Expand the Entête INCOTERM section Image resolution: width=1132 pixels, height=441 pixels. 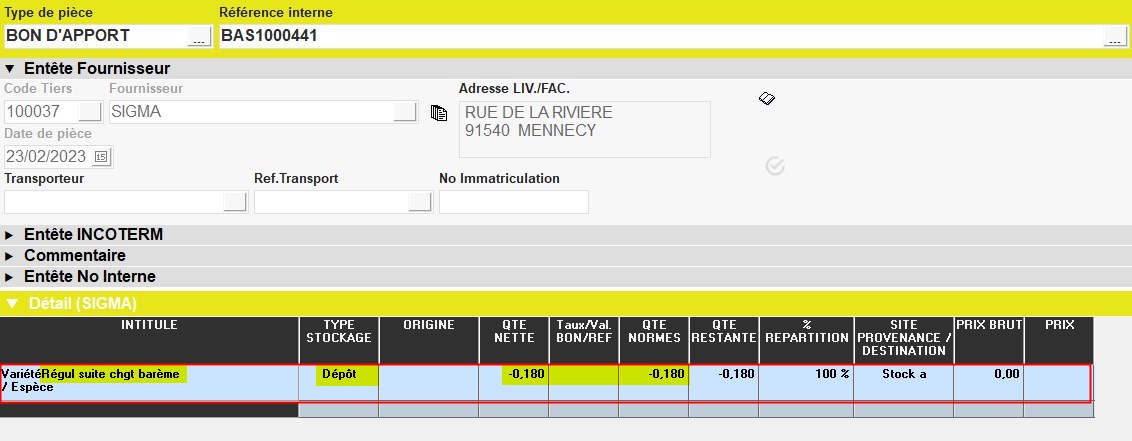pyautogui.click(x=11, y=235)
